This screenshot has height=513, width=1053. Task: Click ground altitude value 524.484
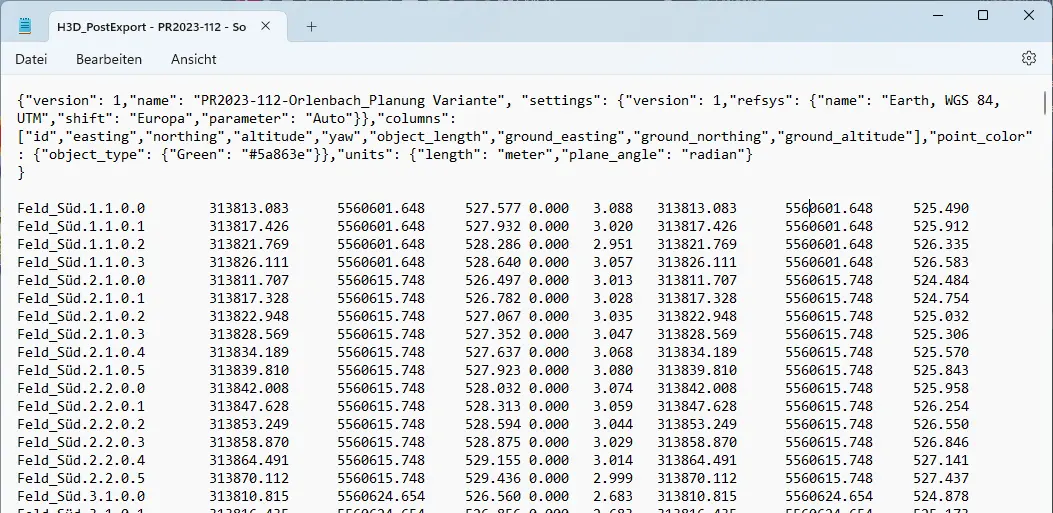pos(941,280)
